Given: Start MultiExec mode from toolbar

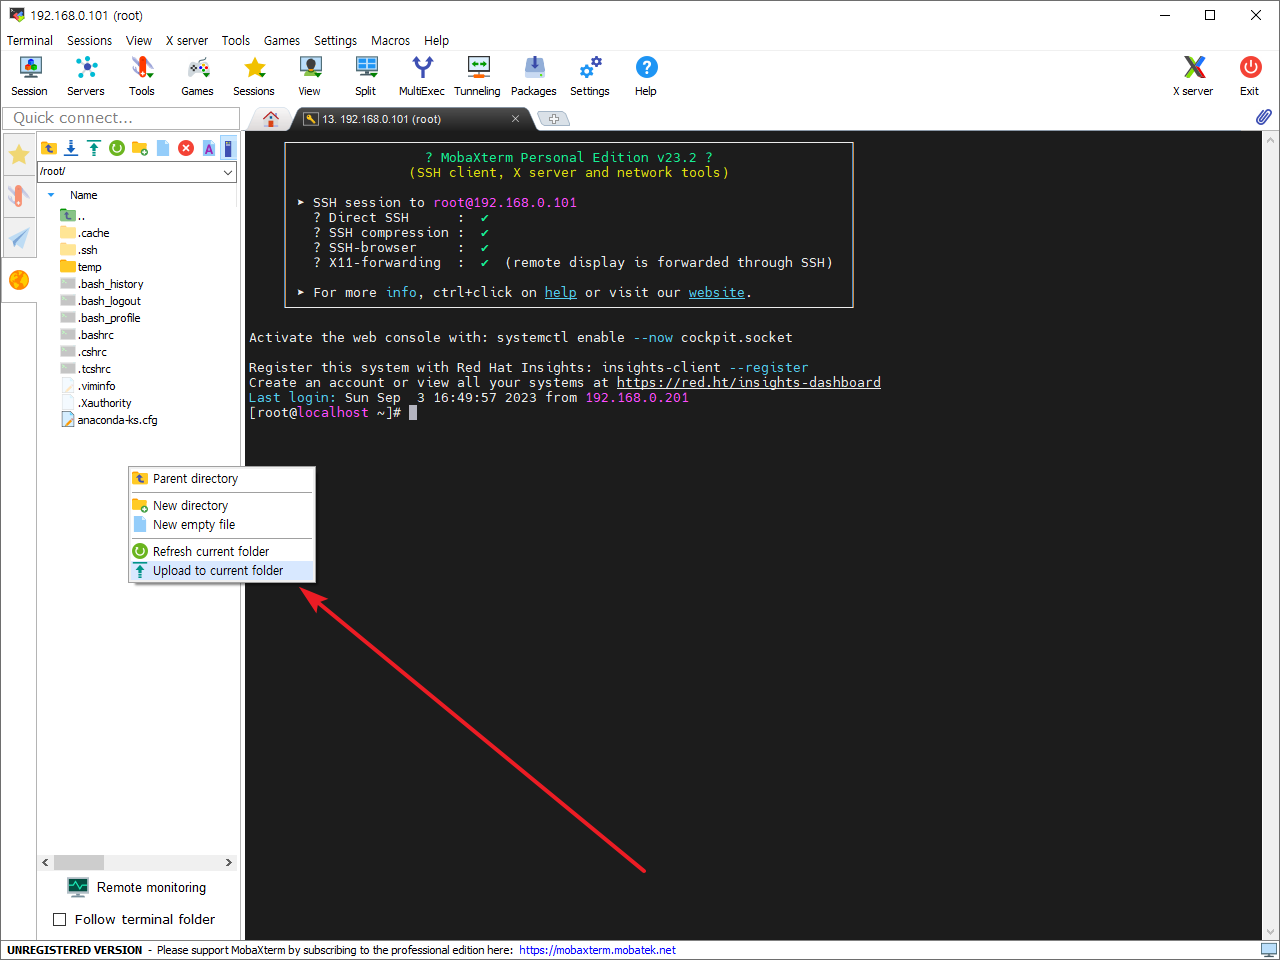Looking at the screenshot, I should [422, 76].
